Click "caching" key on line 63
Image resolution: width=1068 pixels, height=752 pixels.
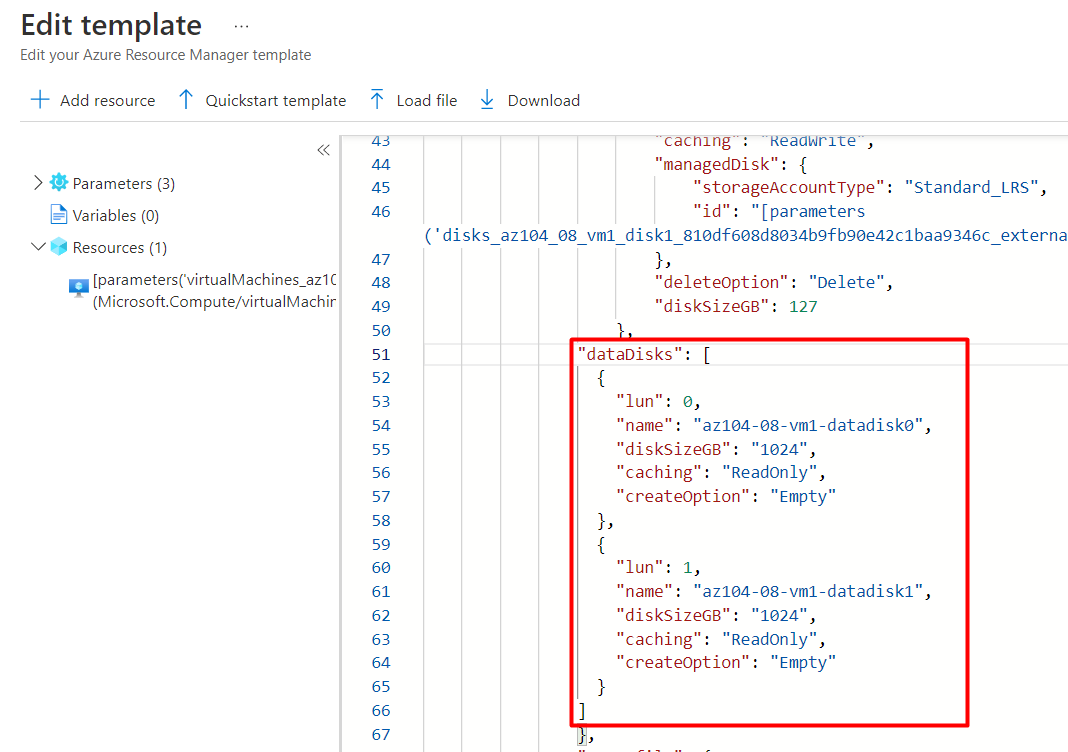coord(659,640)
